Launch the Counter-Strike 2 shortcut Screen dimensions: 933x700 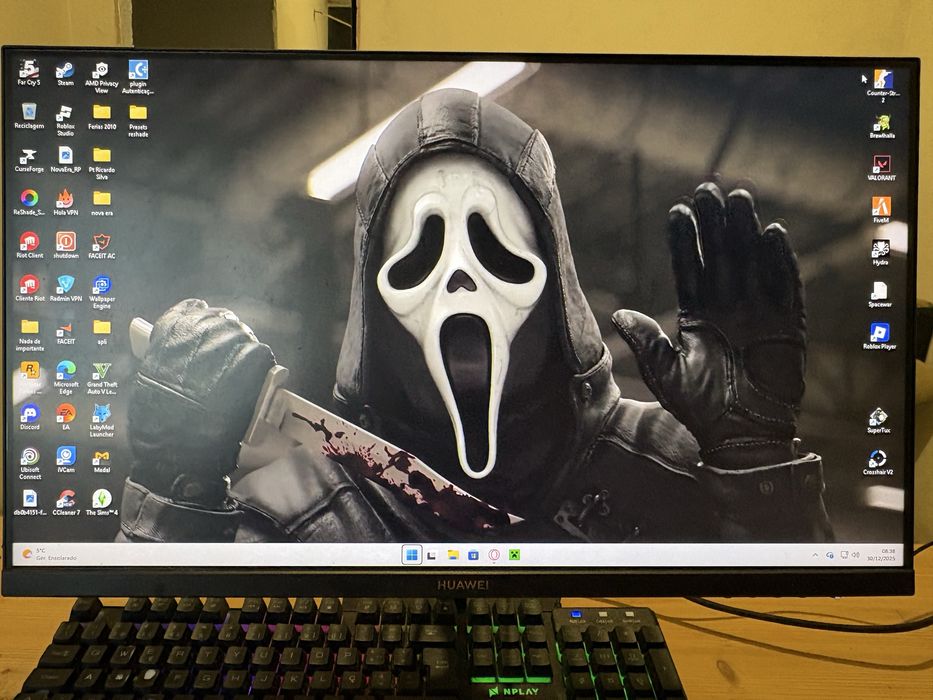pos(883,86)
